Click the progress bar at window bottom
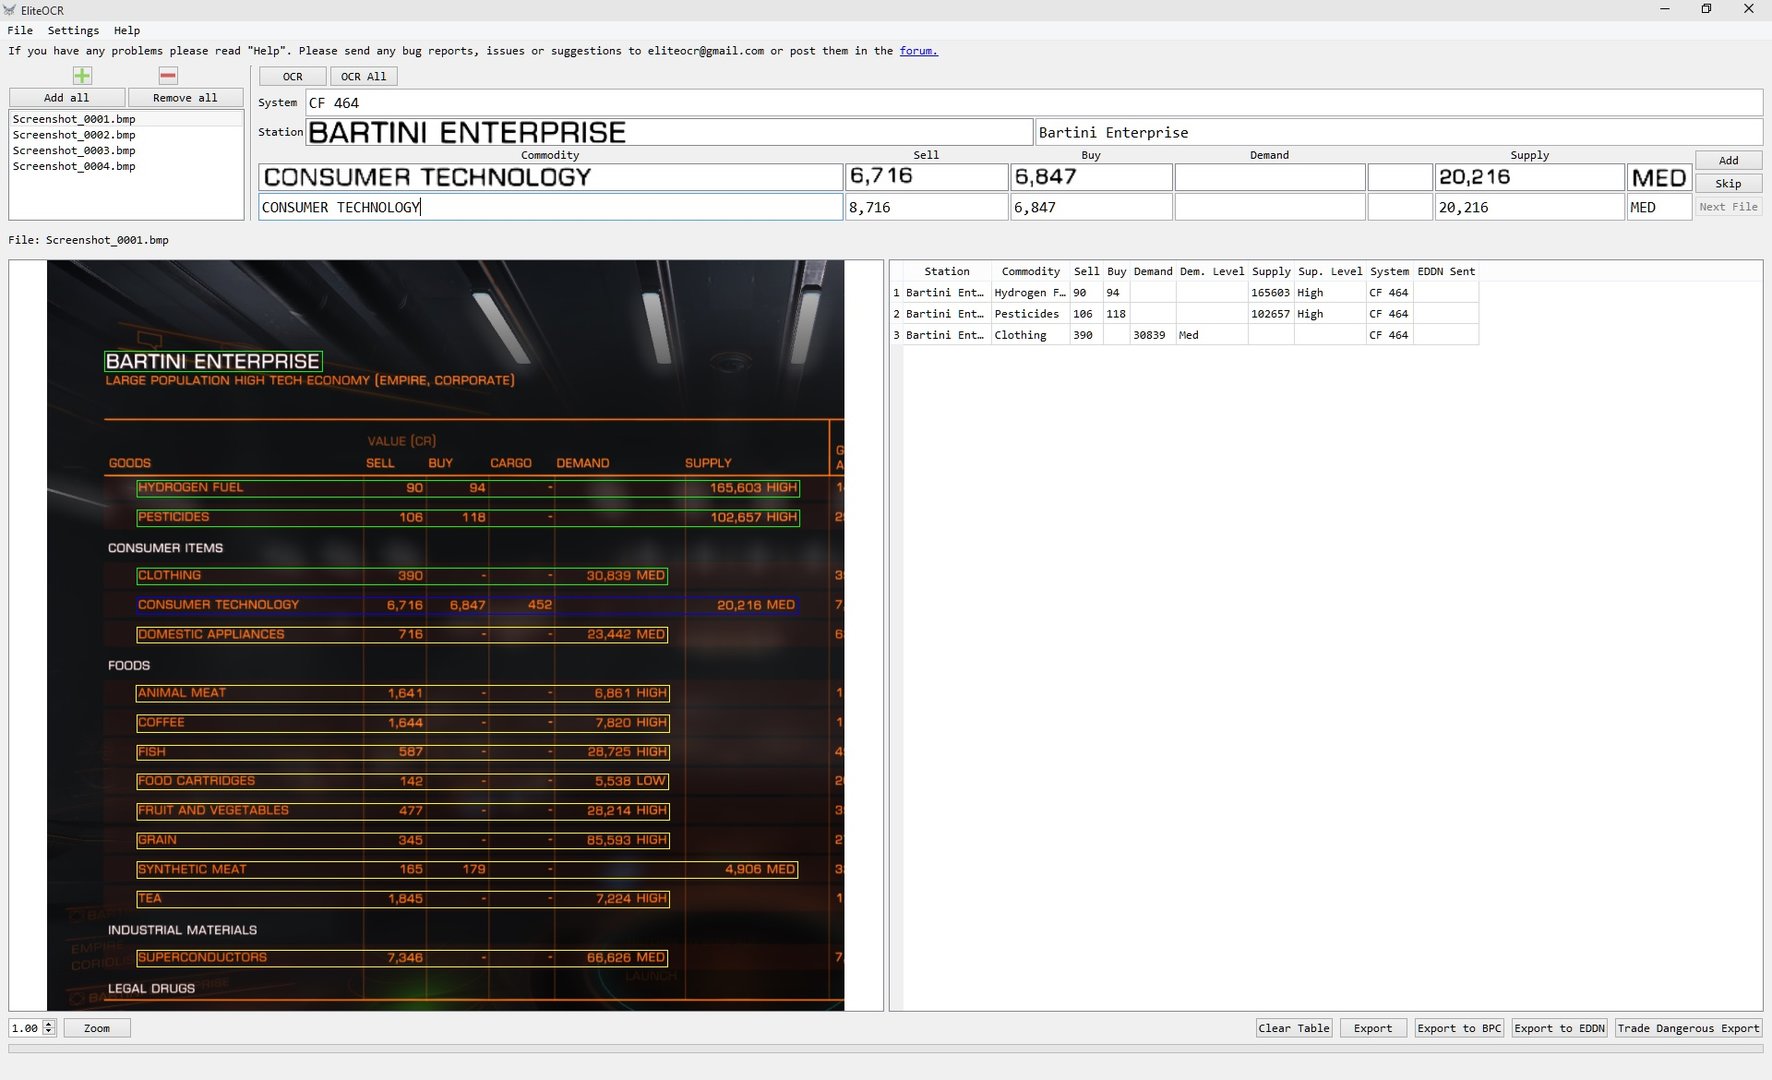The width and height of the screenshot is (1772, 1080). point(885,1049)
